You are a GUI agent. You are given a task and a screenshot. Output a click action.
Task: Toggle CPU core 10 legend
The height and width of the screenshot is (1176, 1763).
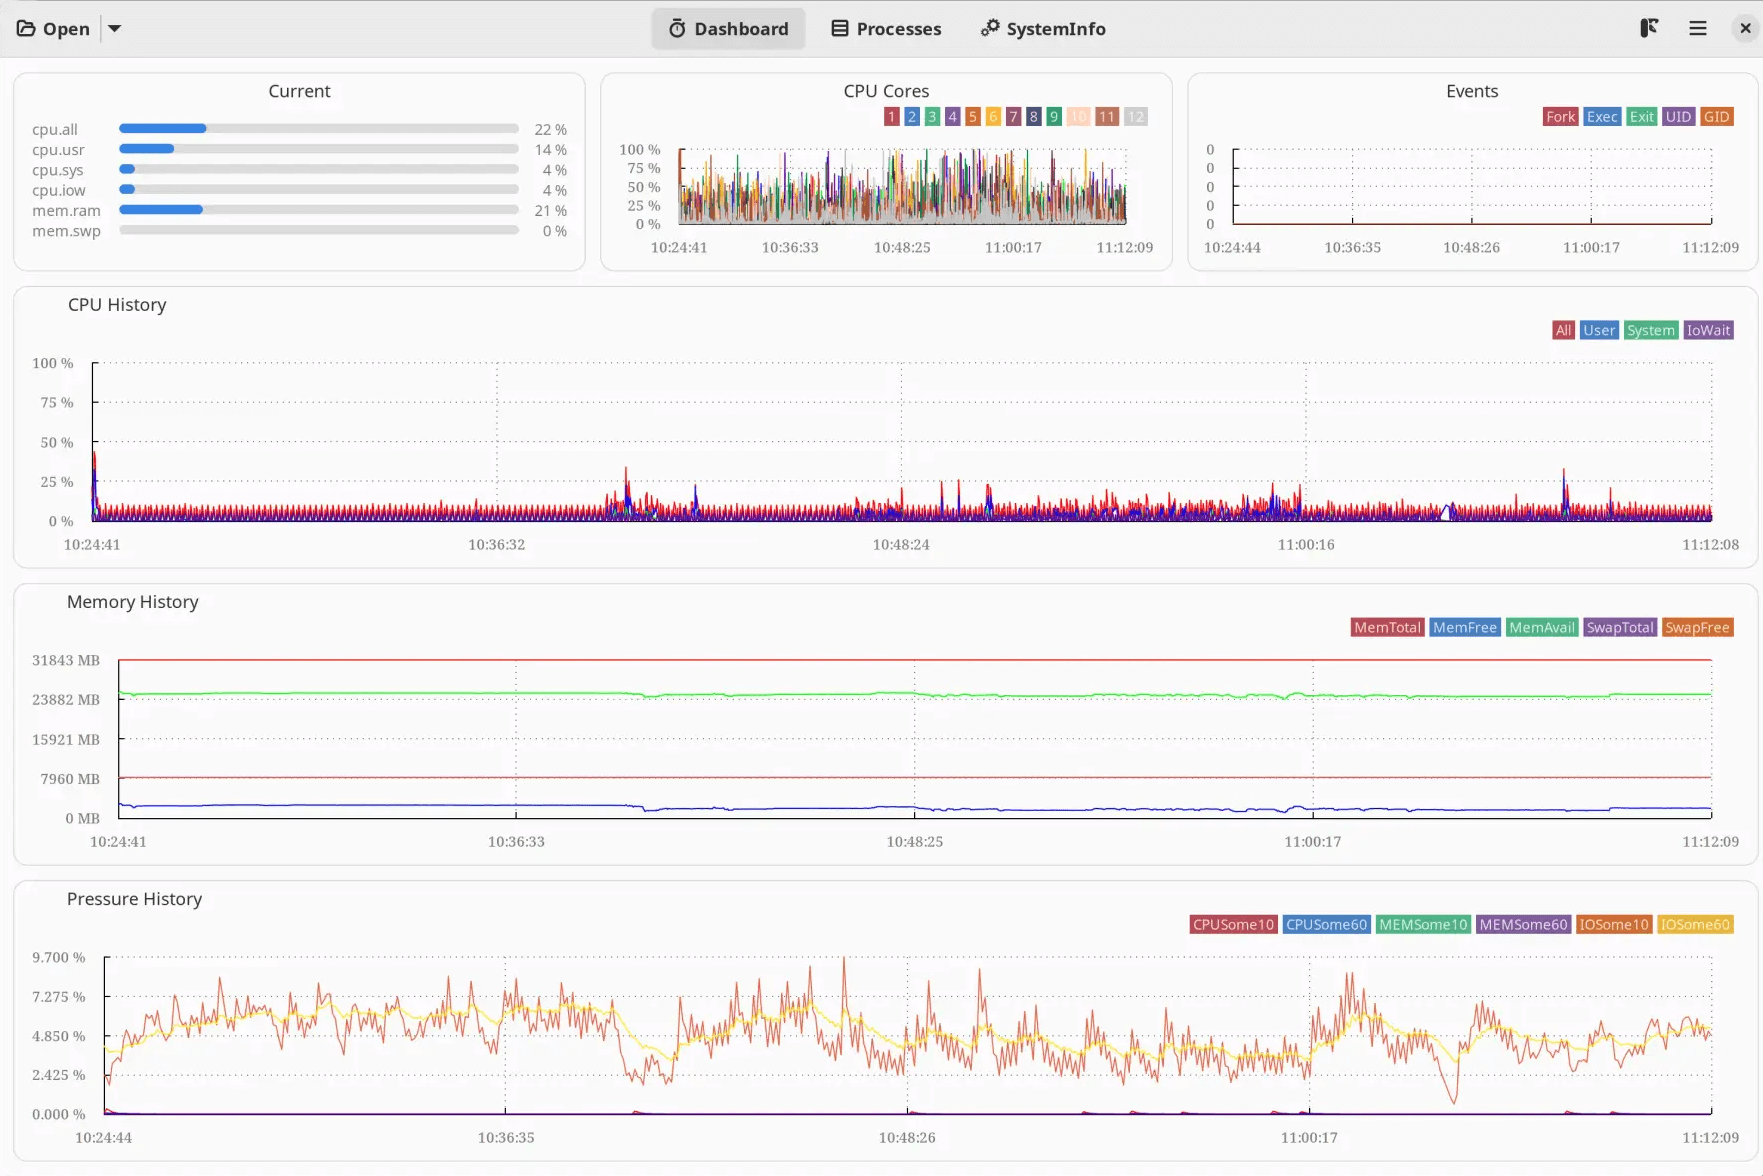(1078, 117)
